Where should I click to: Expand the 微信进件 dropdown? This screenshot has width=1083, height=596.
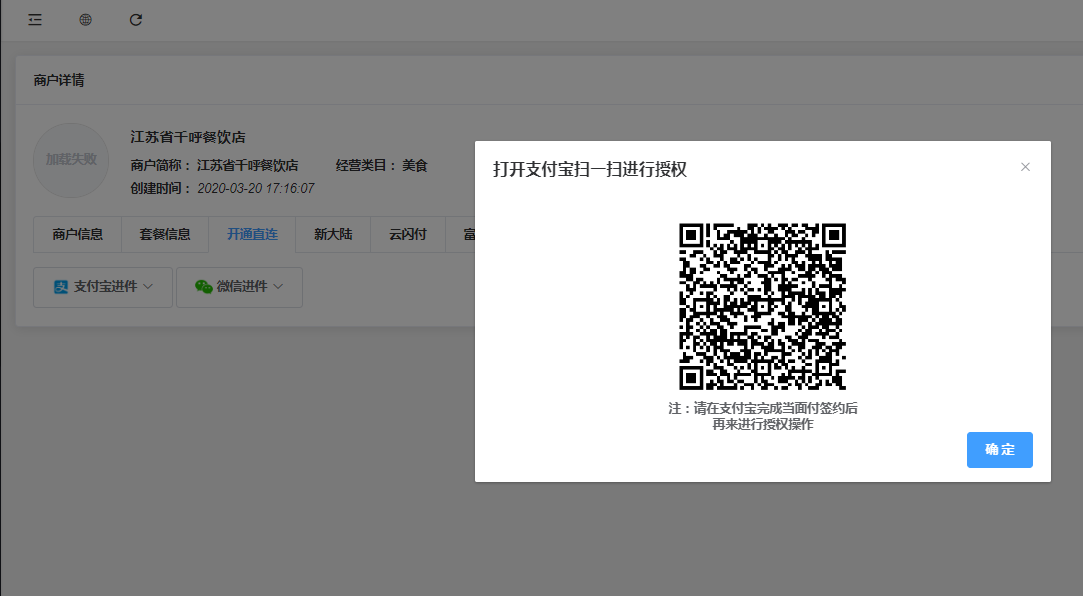click(x=239, y=287)
